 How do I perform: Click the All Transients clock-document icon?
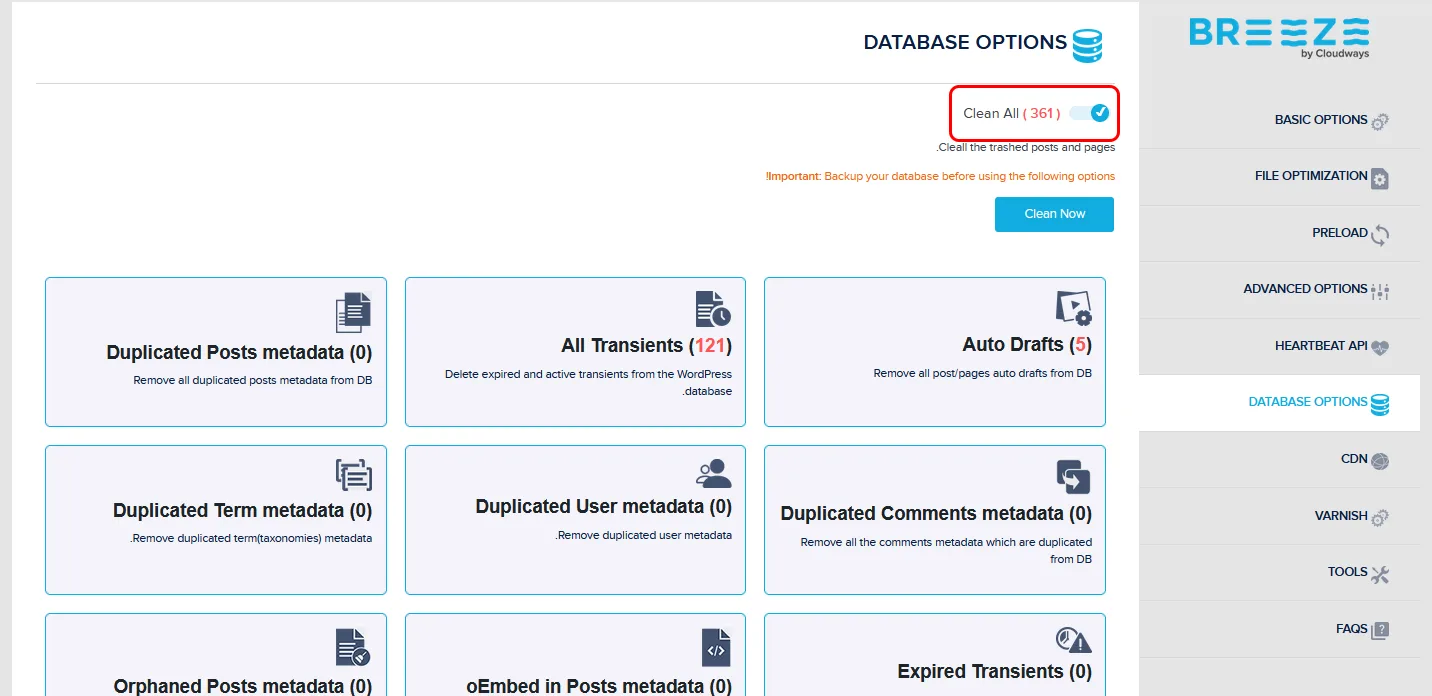click(713, 310)
